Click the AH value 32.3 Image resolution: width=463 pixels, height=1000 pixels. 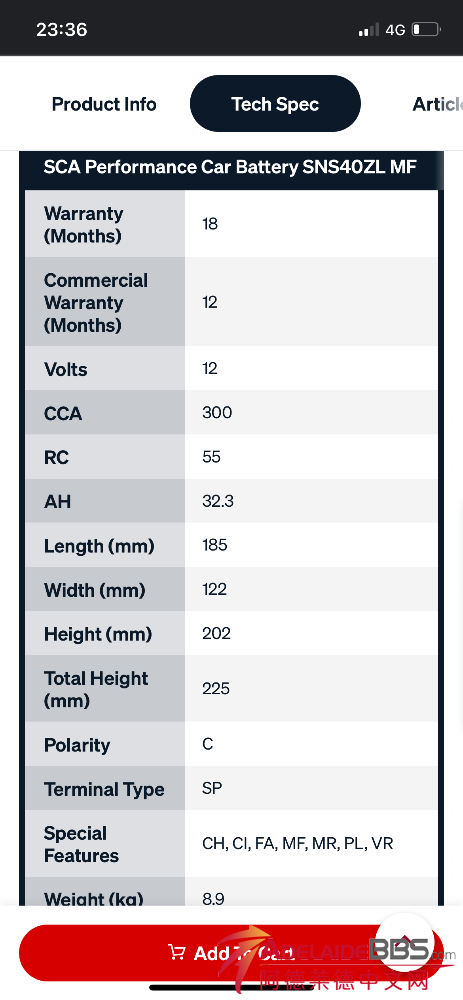coord(218,501)
